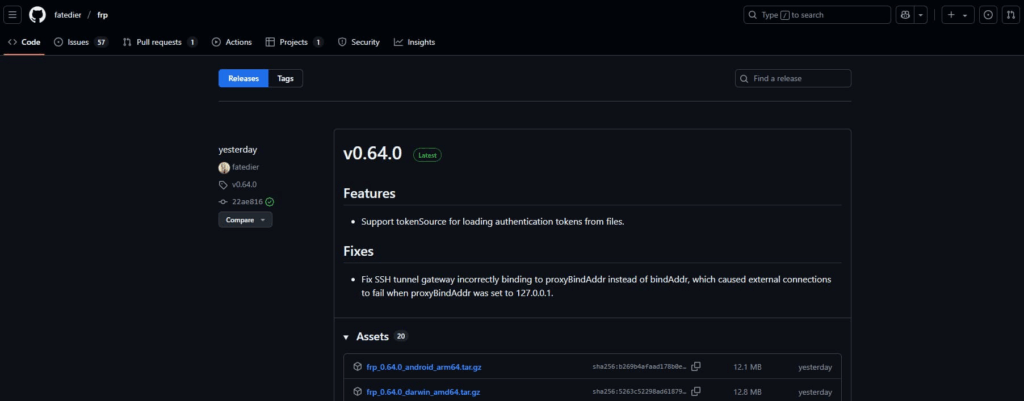Open the fatedier owner link

[x=67, y=15]
